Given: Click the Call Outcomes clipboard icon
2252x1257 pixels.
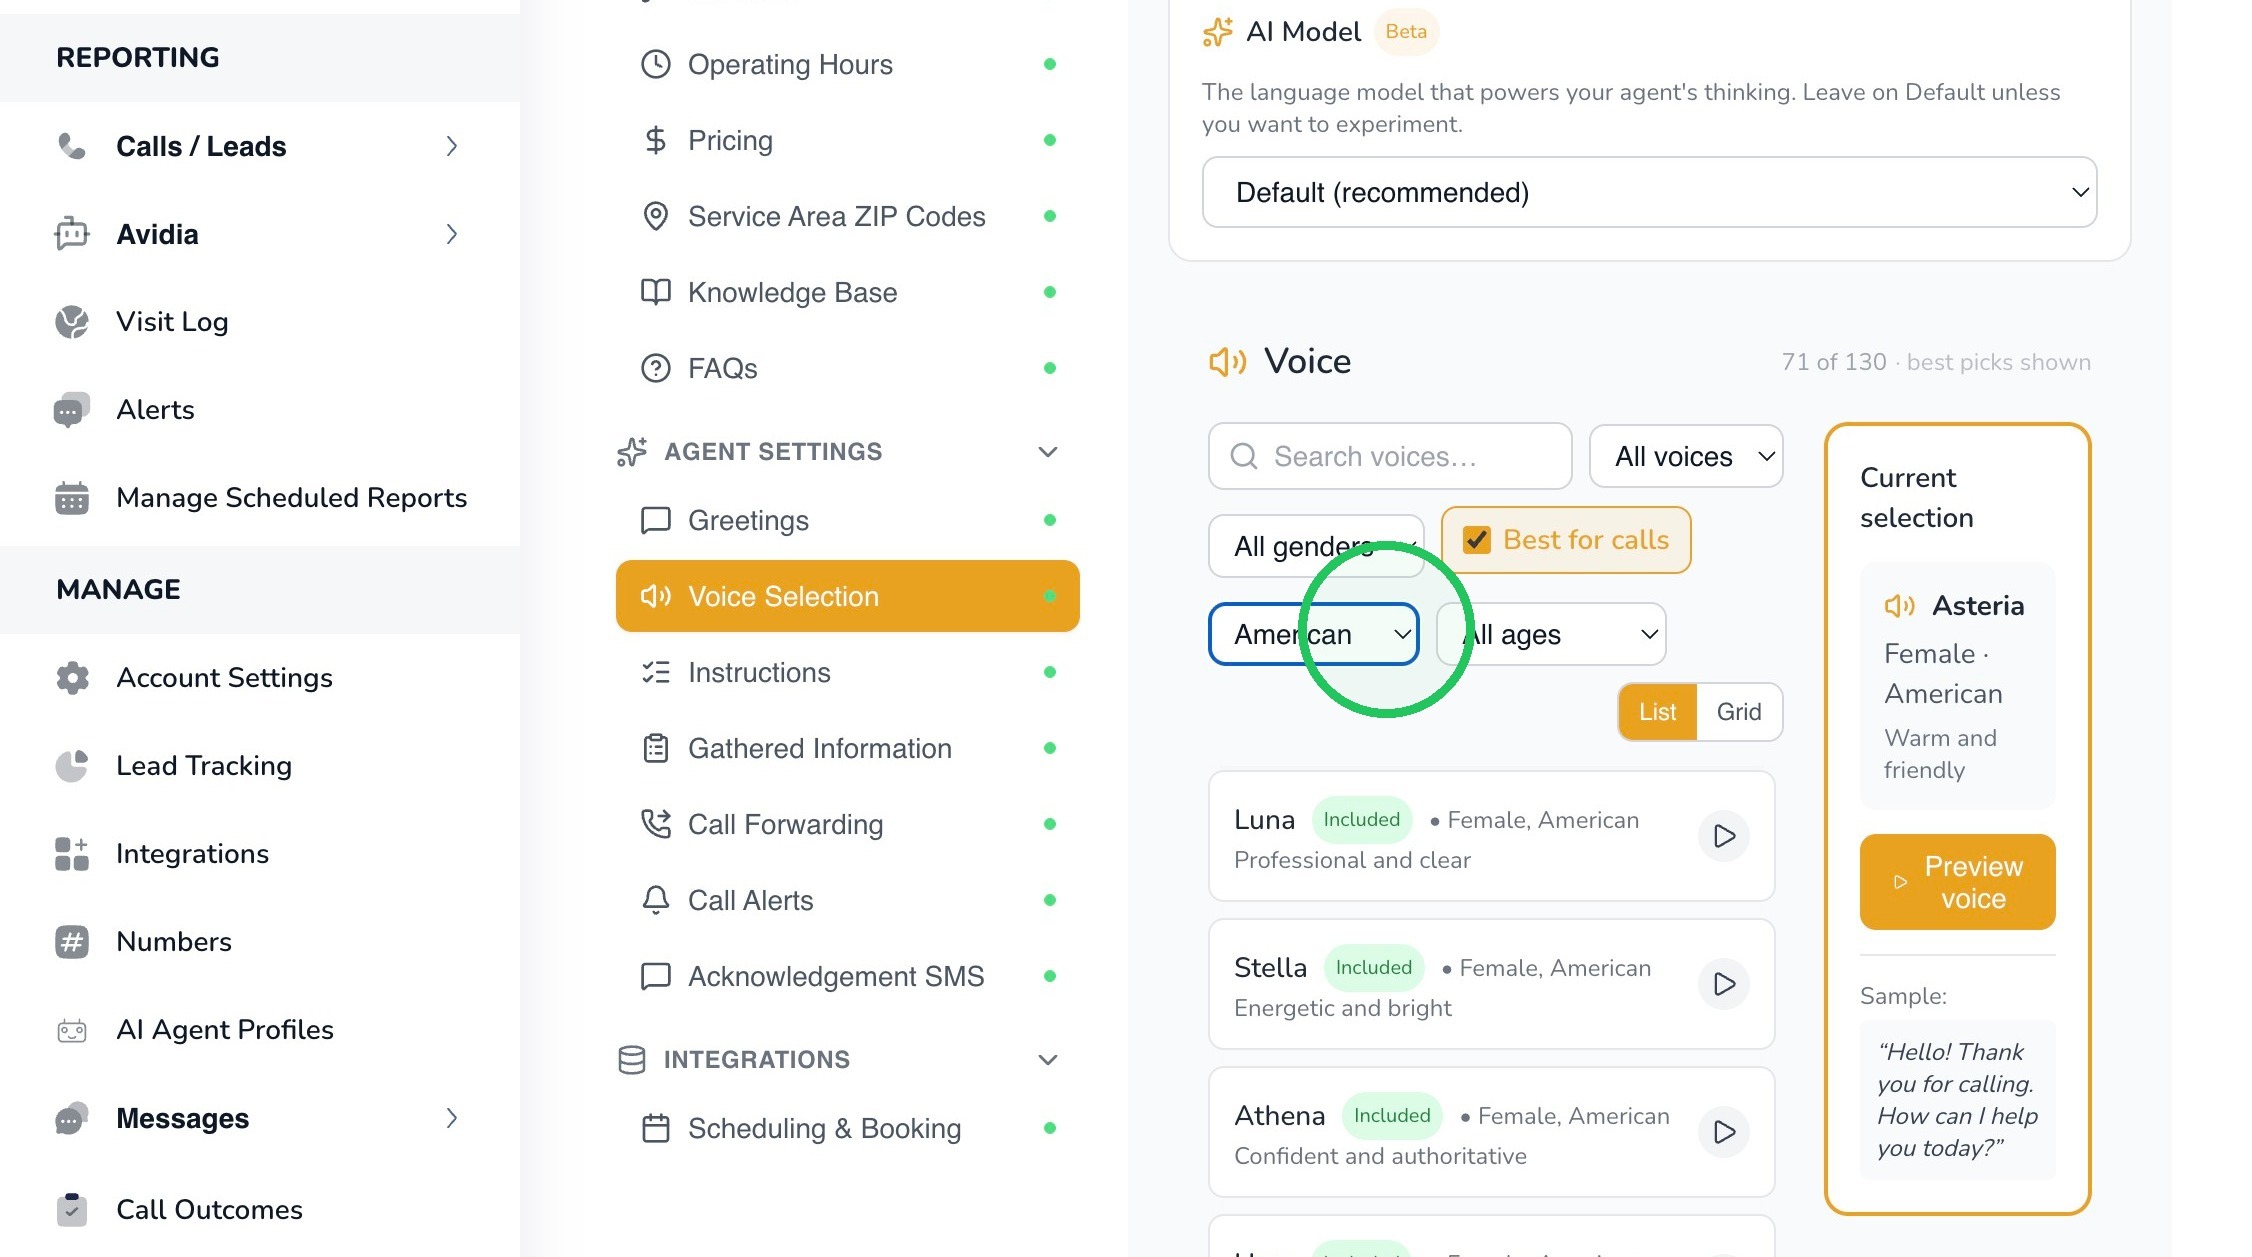Looking at the screenshot, I should 72,1210.
